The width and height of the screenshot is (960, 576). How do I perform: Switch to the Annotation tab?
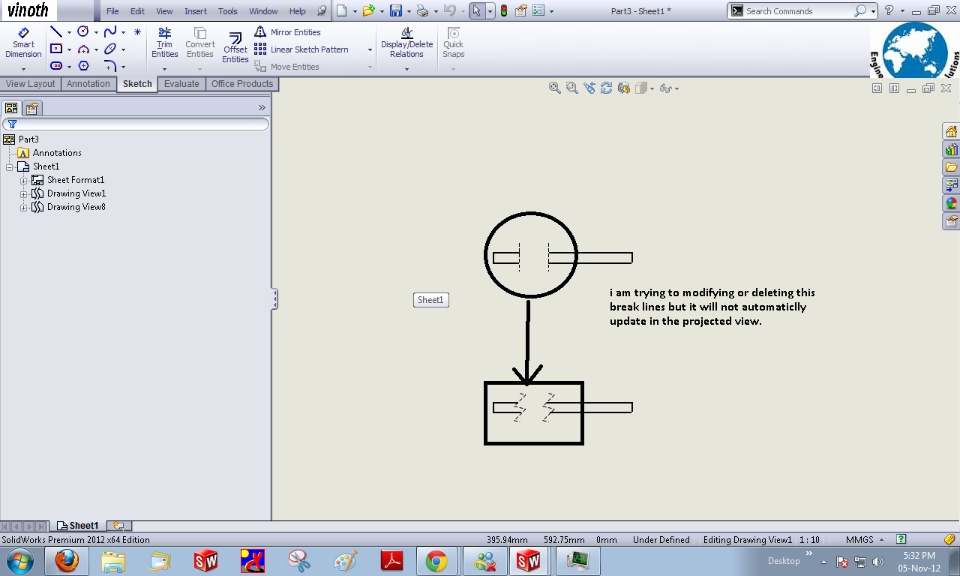coord(88,84)
